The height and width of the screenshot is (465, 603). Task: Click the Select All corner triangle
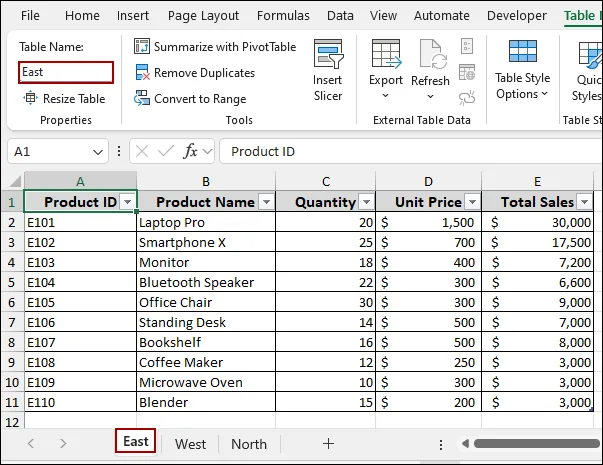pos(15,181)
